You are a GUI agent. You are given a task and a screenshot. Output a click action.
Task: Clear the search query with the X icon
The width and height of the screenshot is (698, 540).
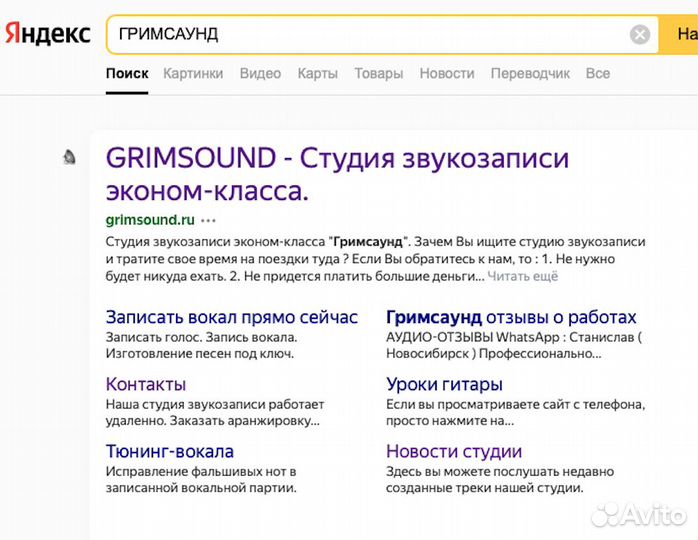point(640,35)
